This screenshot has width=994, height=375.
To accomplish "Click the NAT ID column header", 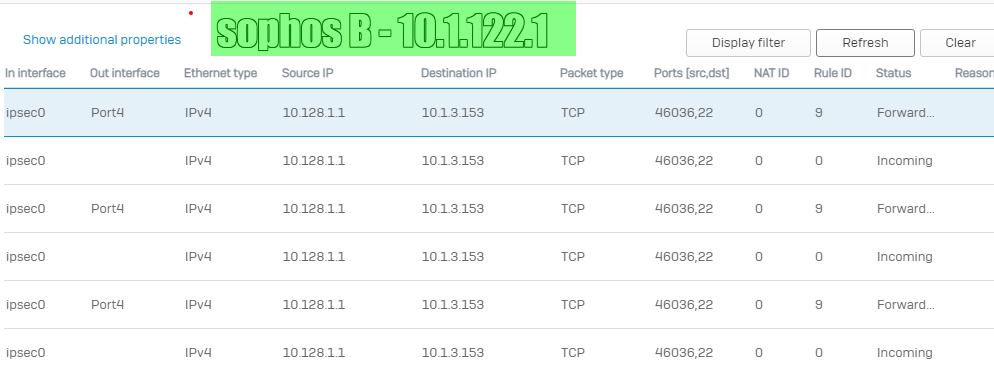I will coord(771,73).
